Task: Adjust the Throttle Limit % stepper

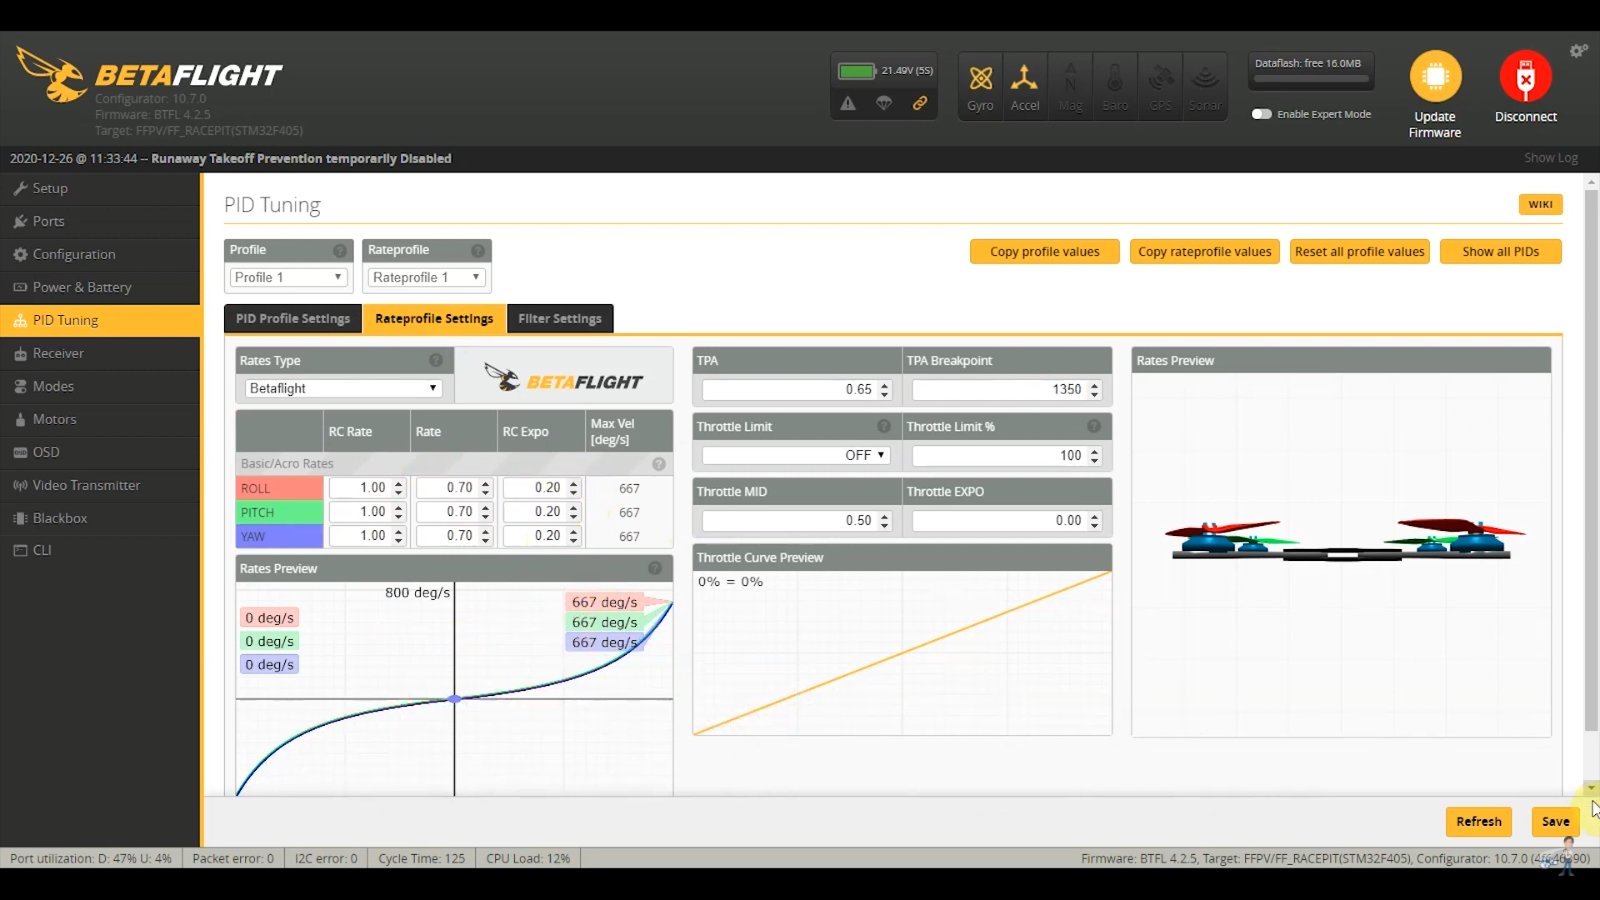Action: pyautogui.click(x=1095, y=456)
